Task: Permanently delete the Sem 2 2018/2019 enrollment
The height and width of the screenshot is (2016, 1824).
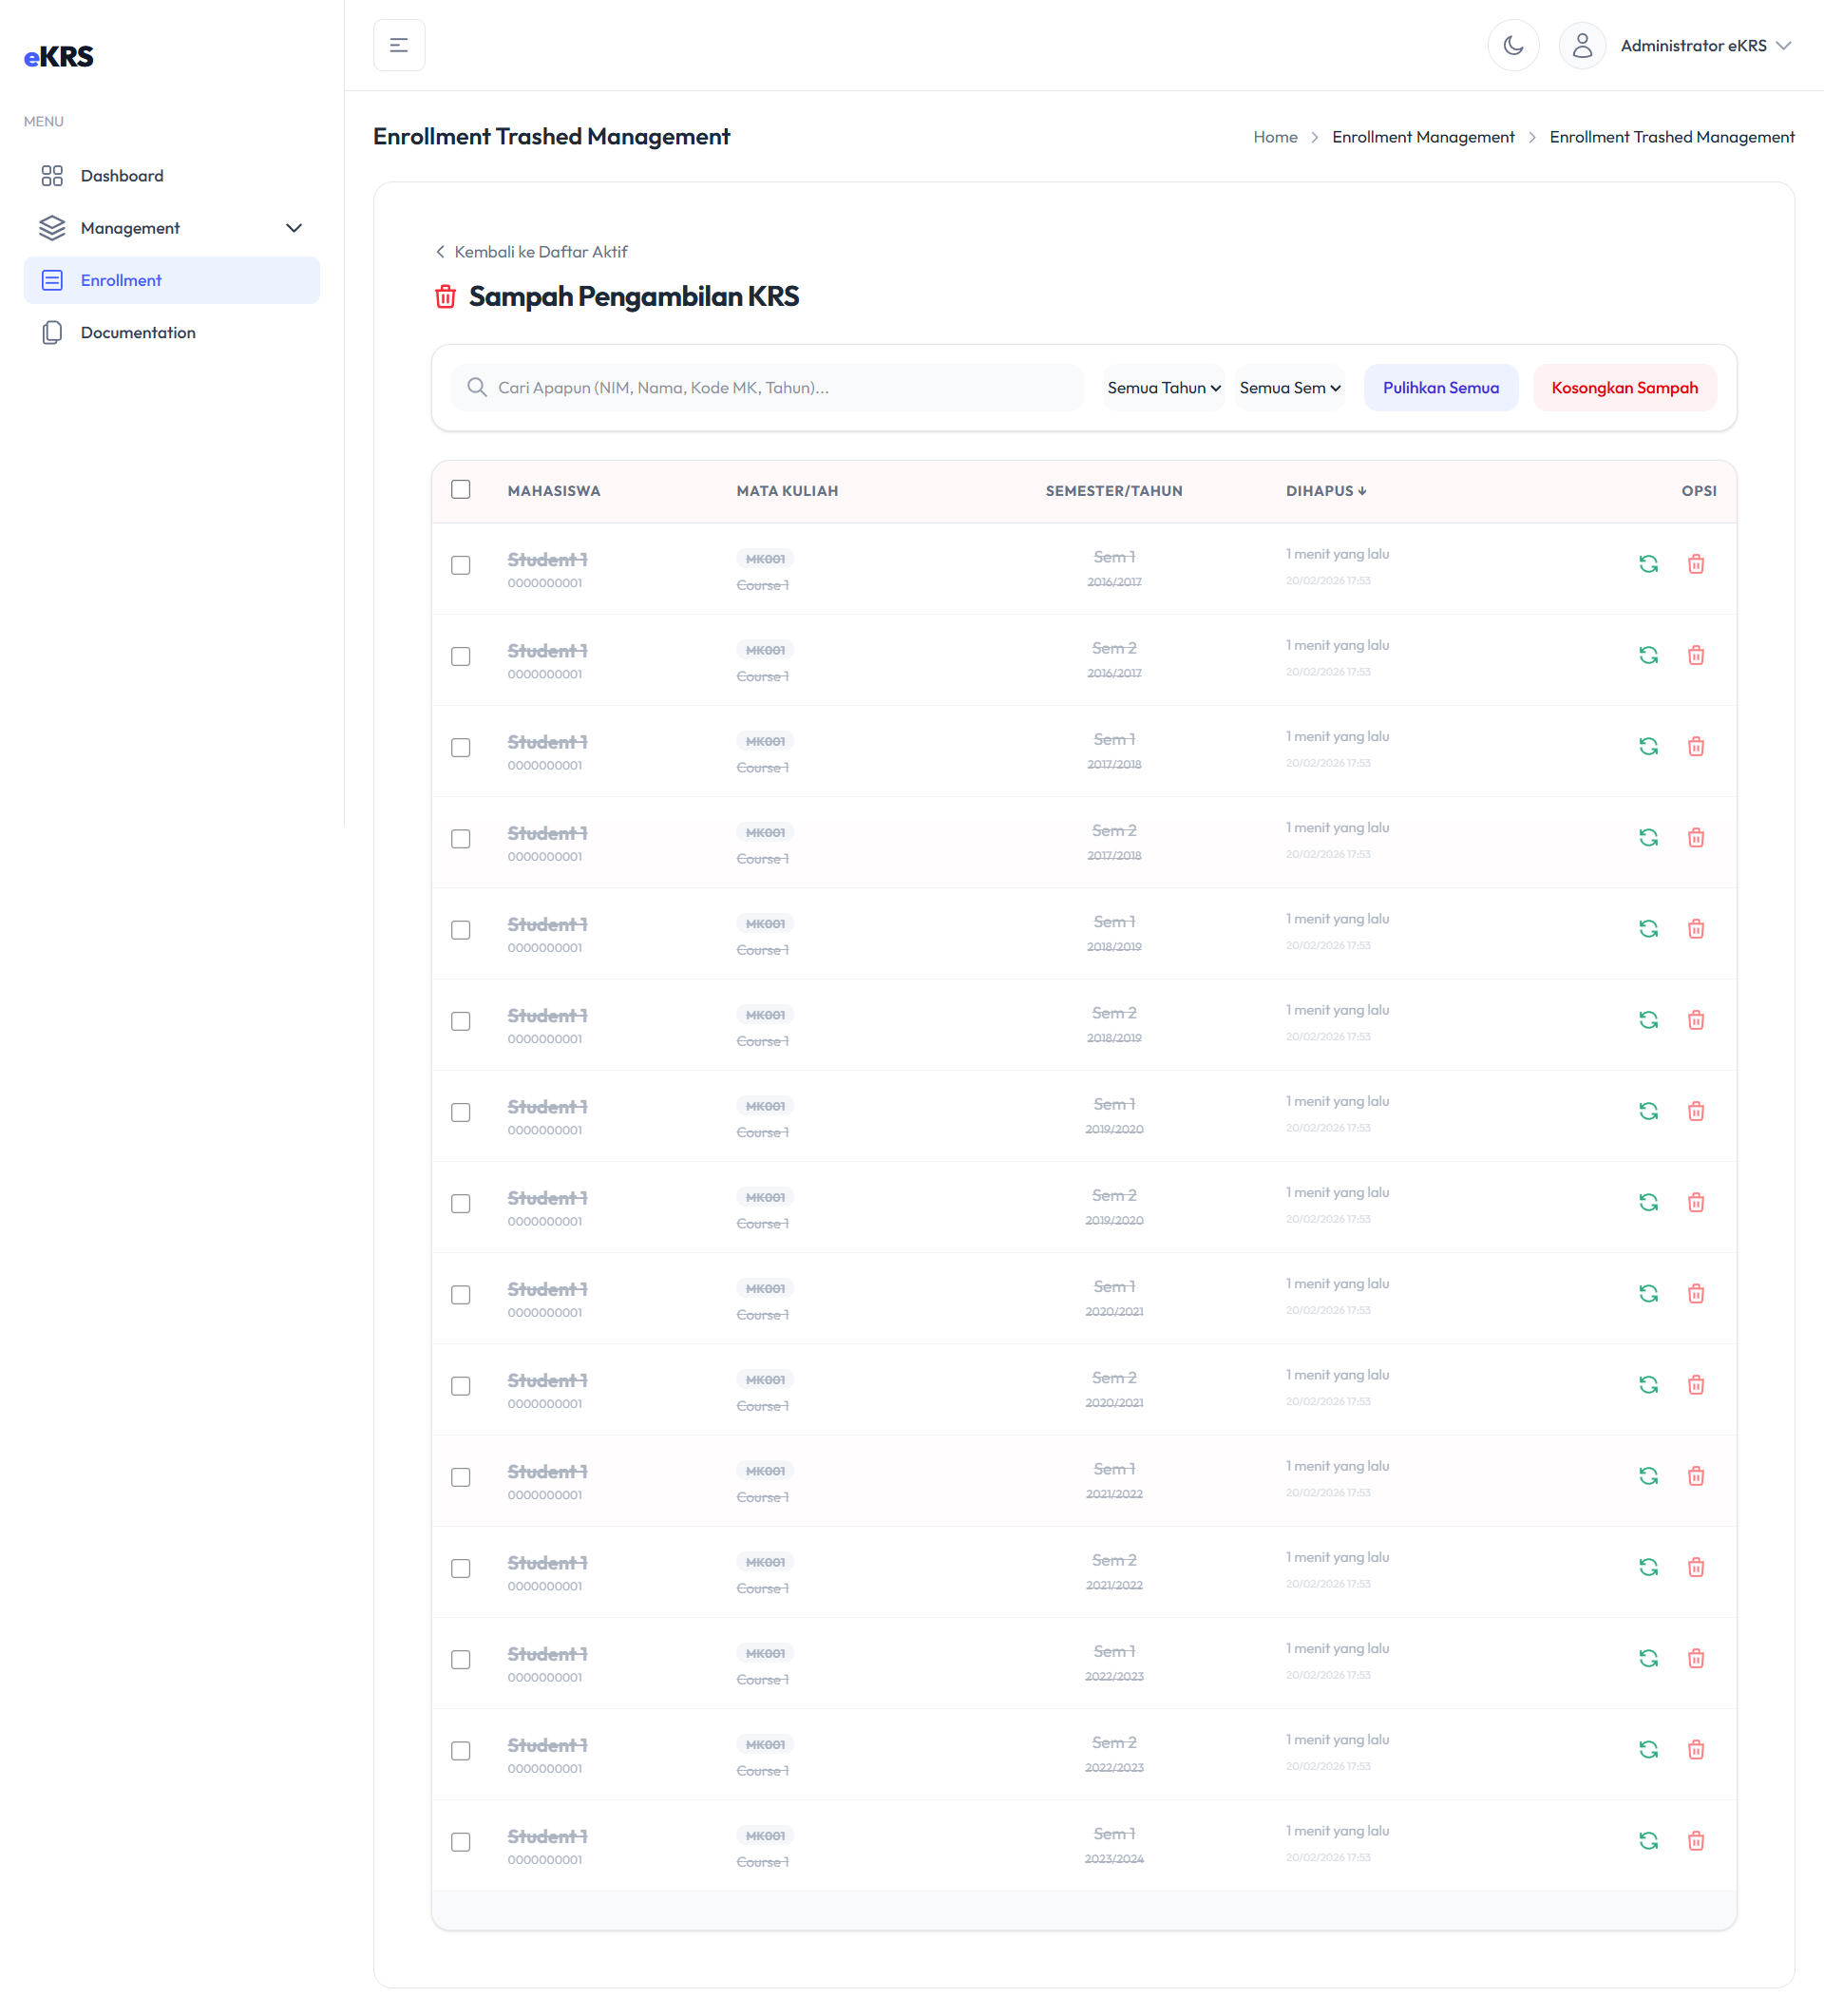Action: tap(1696, 1020)
